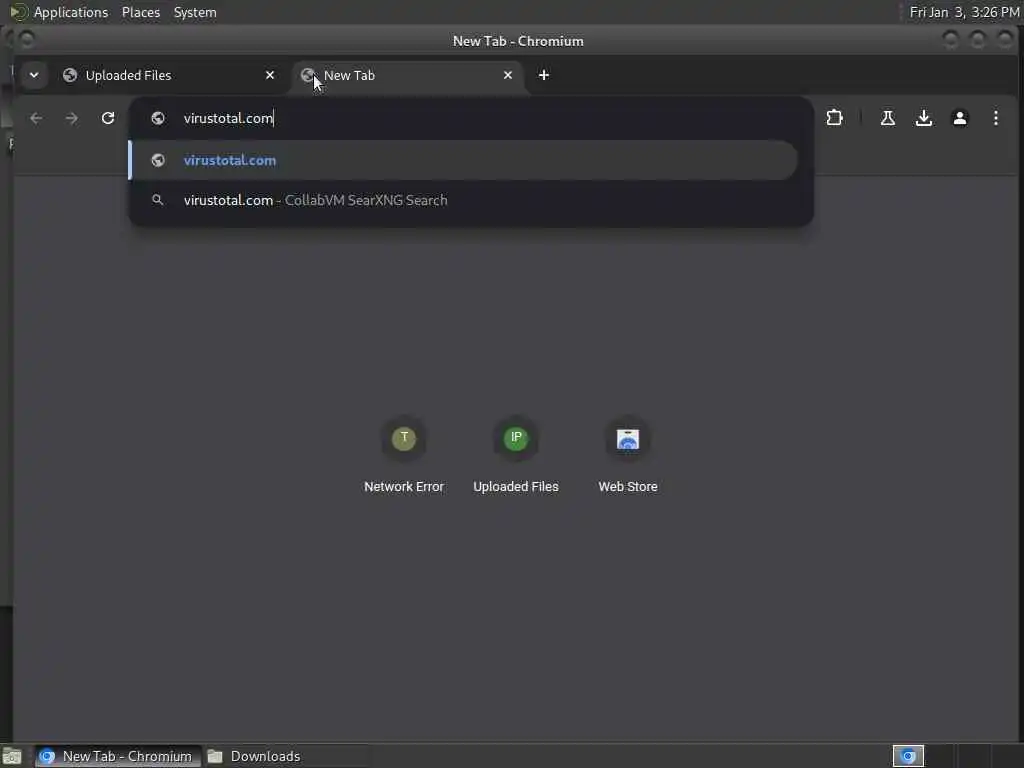Open the Network Error shortcut
Image resolution: width=1024 pixels, height=768 pixels.
coord(404,456)
